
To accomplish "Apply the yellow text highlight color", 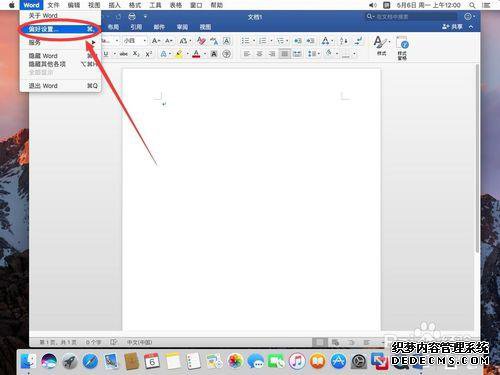I will [179, 54].
